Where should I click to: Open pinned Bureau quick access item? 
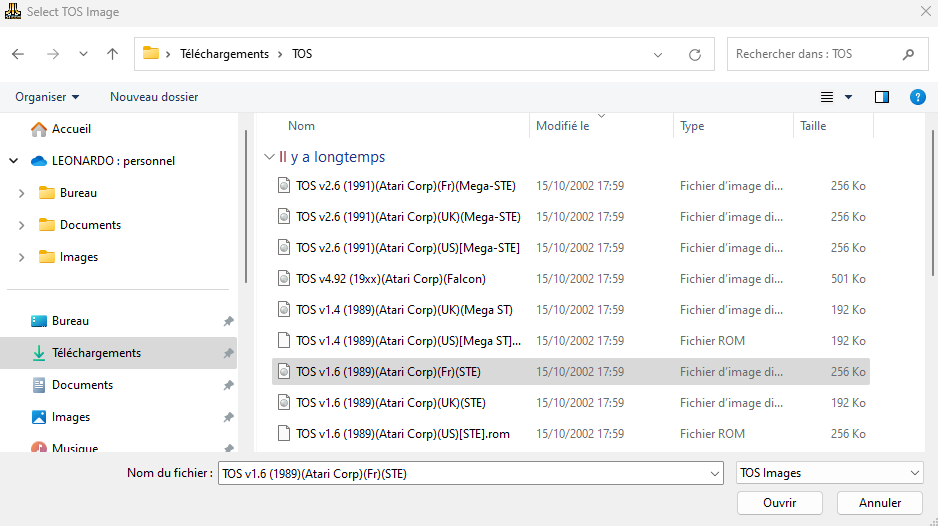70,321
